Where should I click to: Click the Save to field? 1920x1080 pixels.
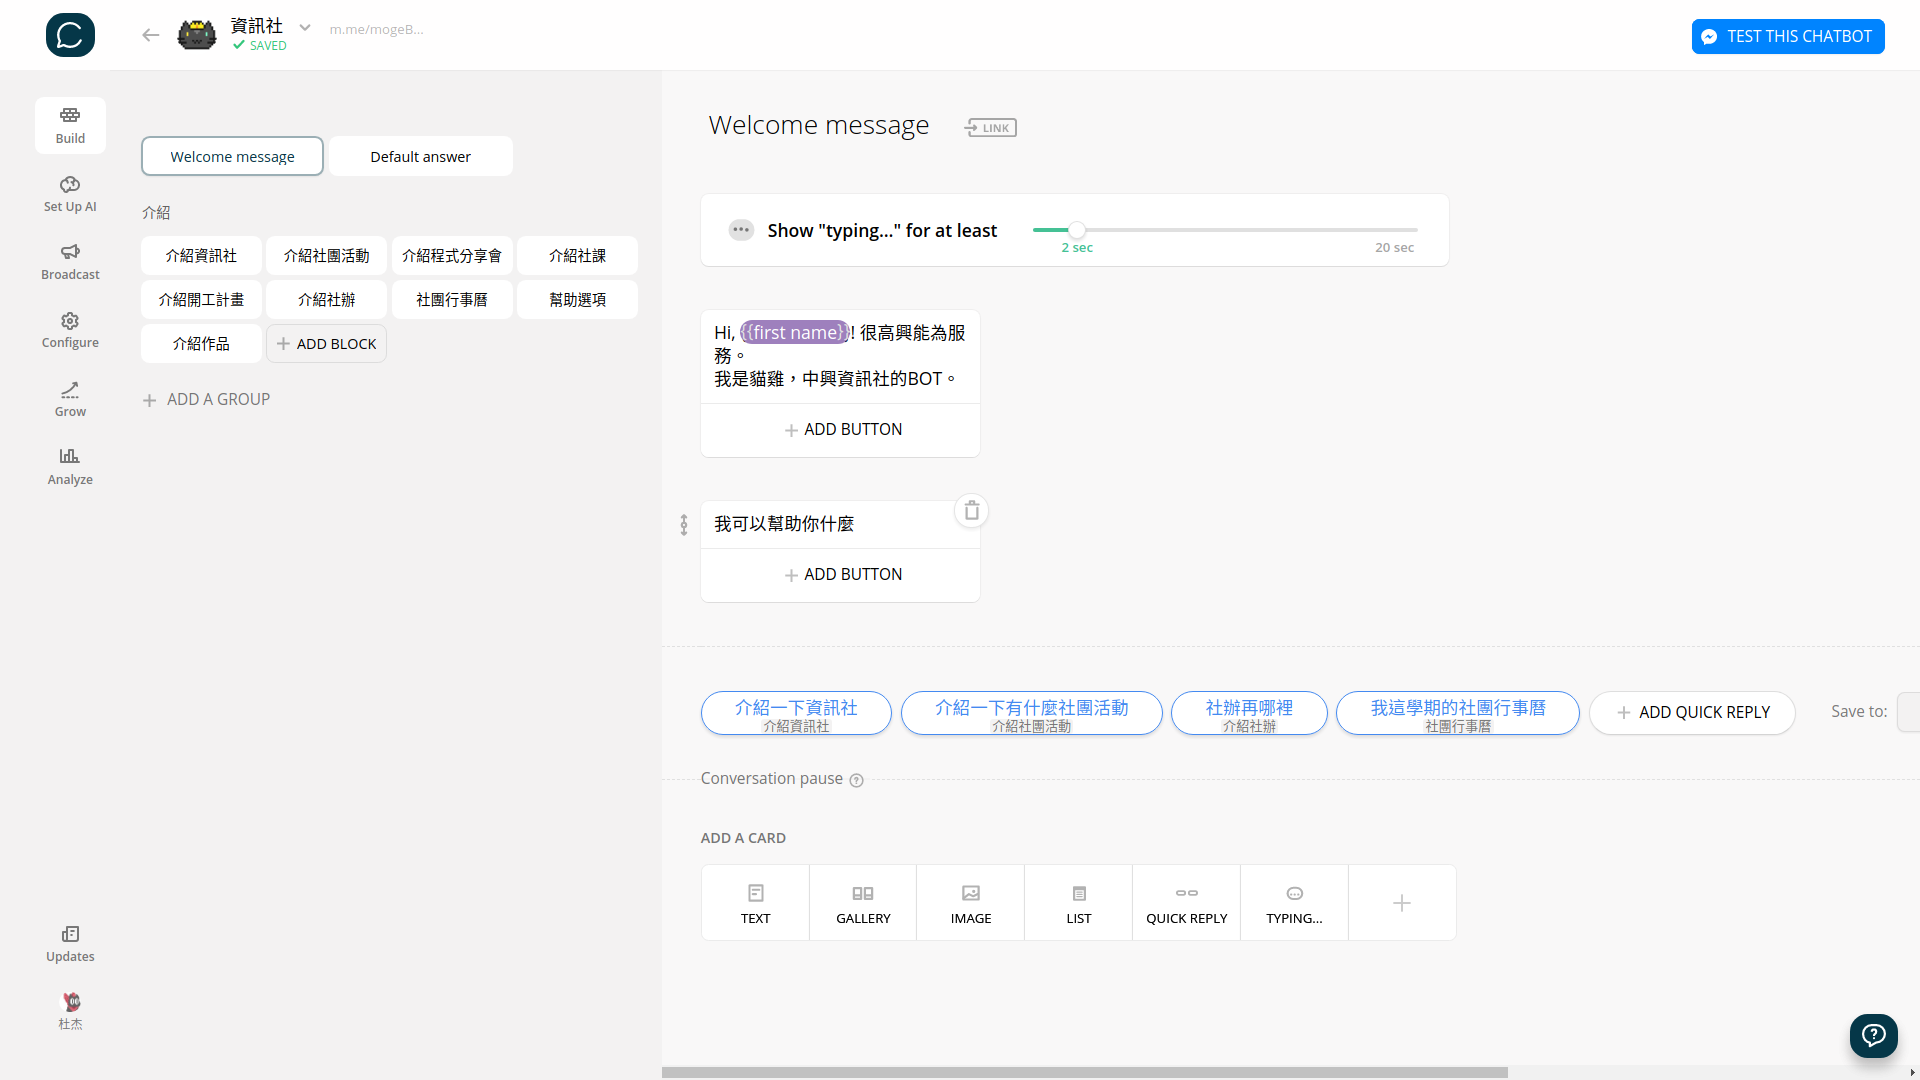click(1908, 712)
